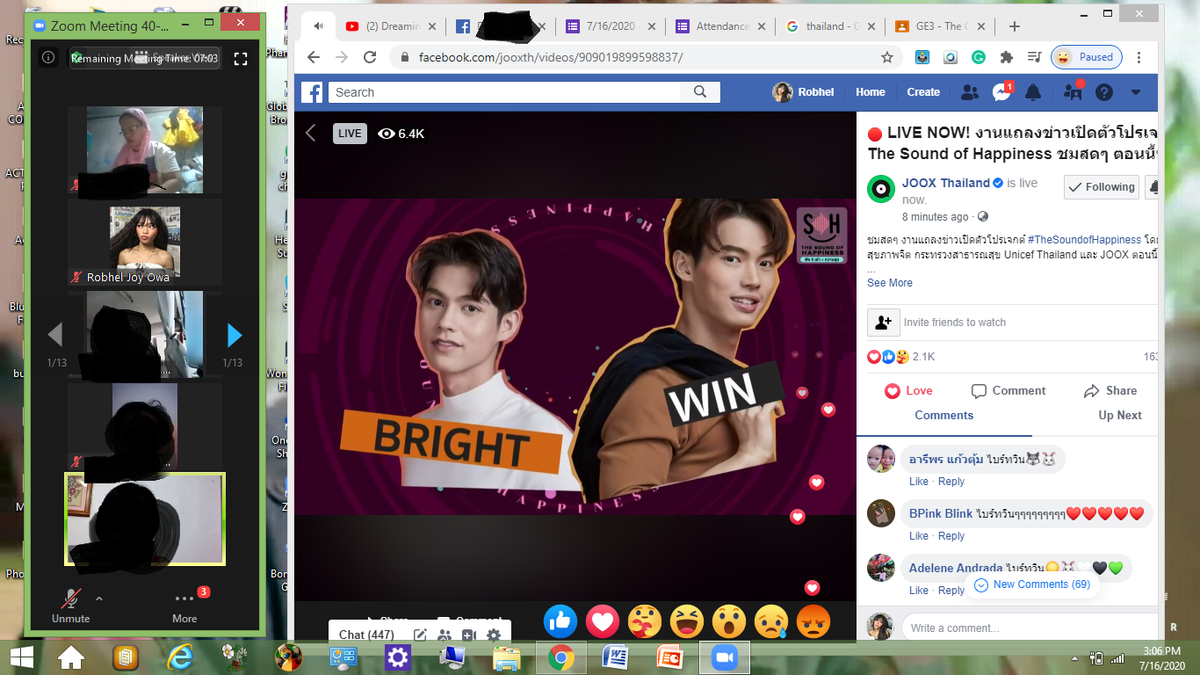Reply to BPink Blink's comment
The width and height of the screenshot is (1200, 675).
click(x=951, y=536)
